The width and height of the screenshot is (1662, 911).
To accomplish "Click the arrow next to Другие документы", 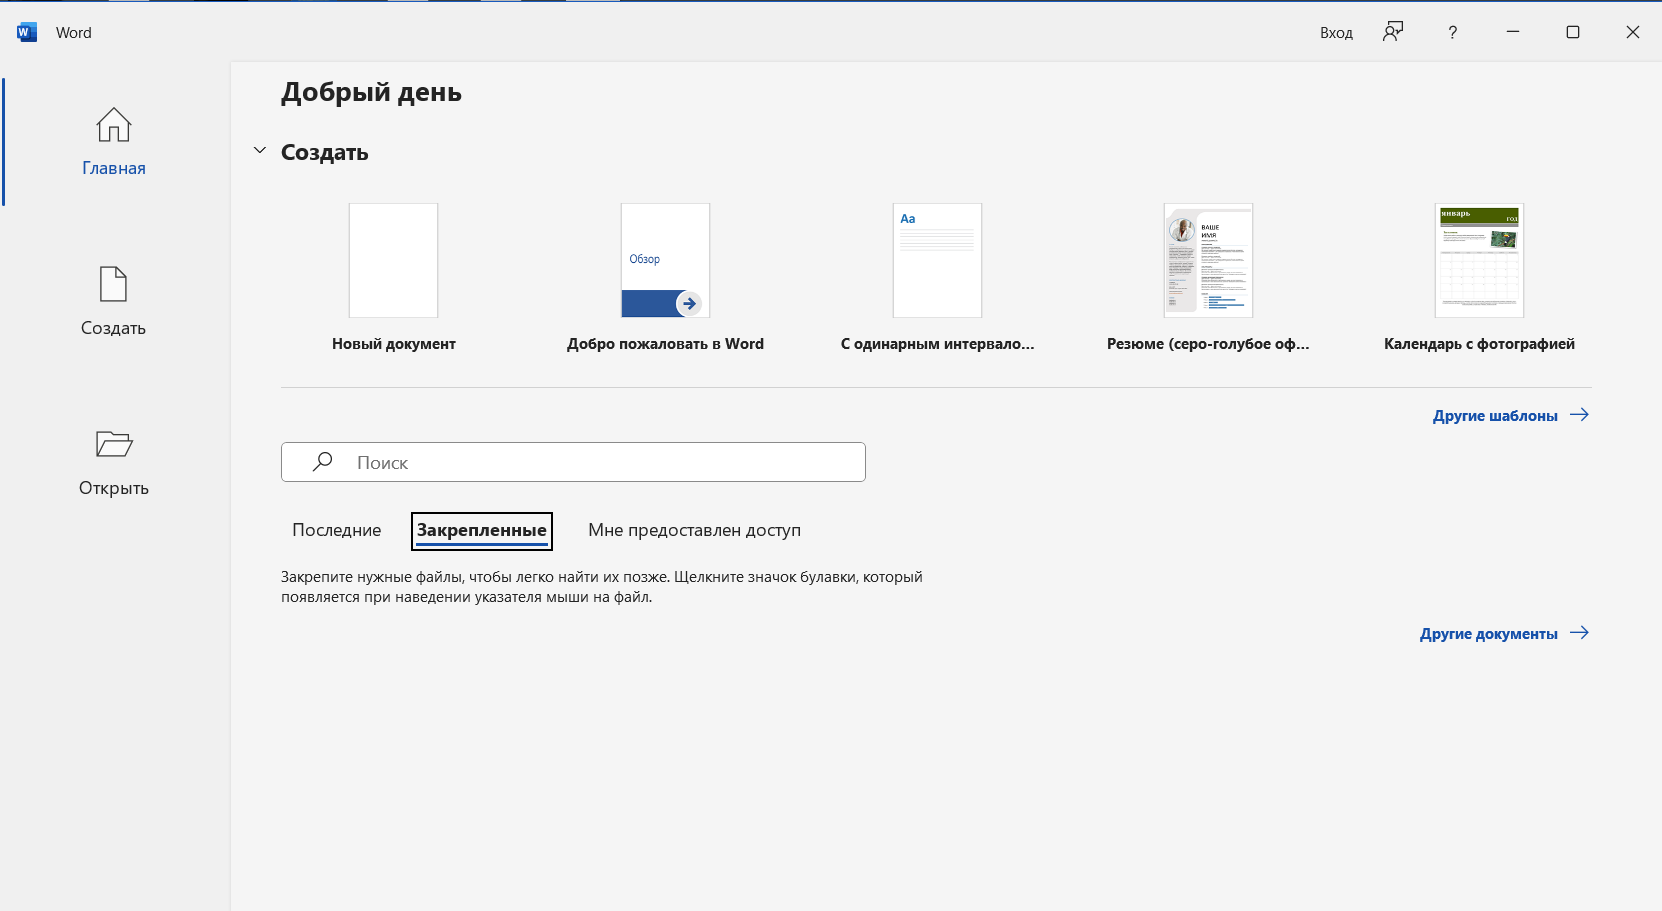I will [1579, 633].
